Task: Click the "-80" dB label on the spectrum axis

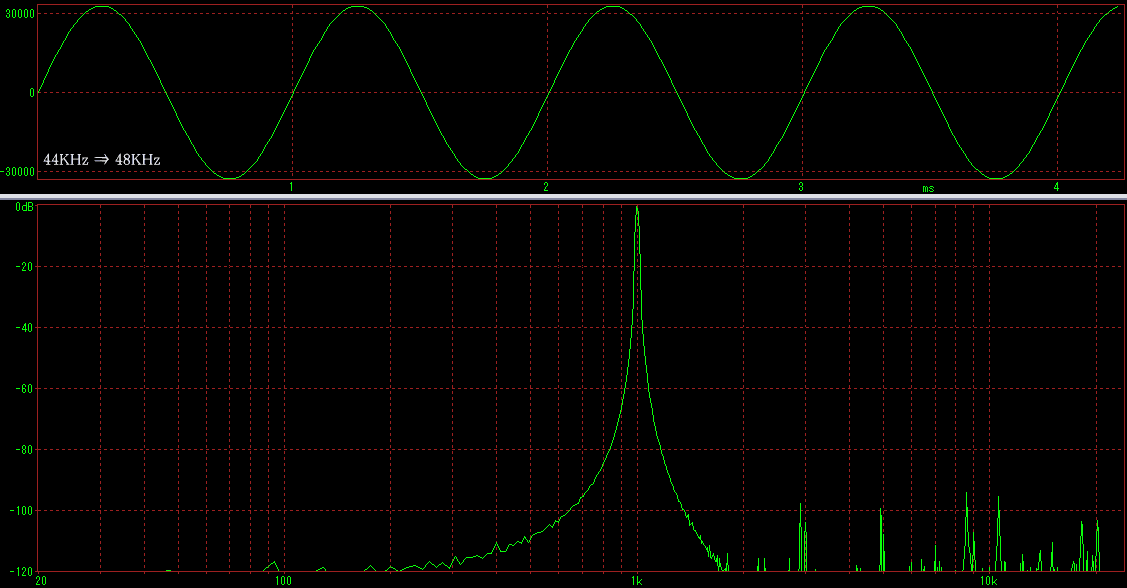Action: point(24,450)
